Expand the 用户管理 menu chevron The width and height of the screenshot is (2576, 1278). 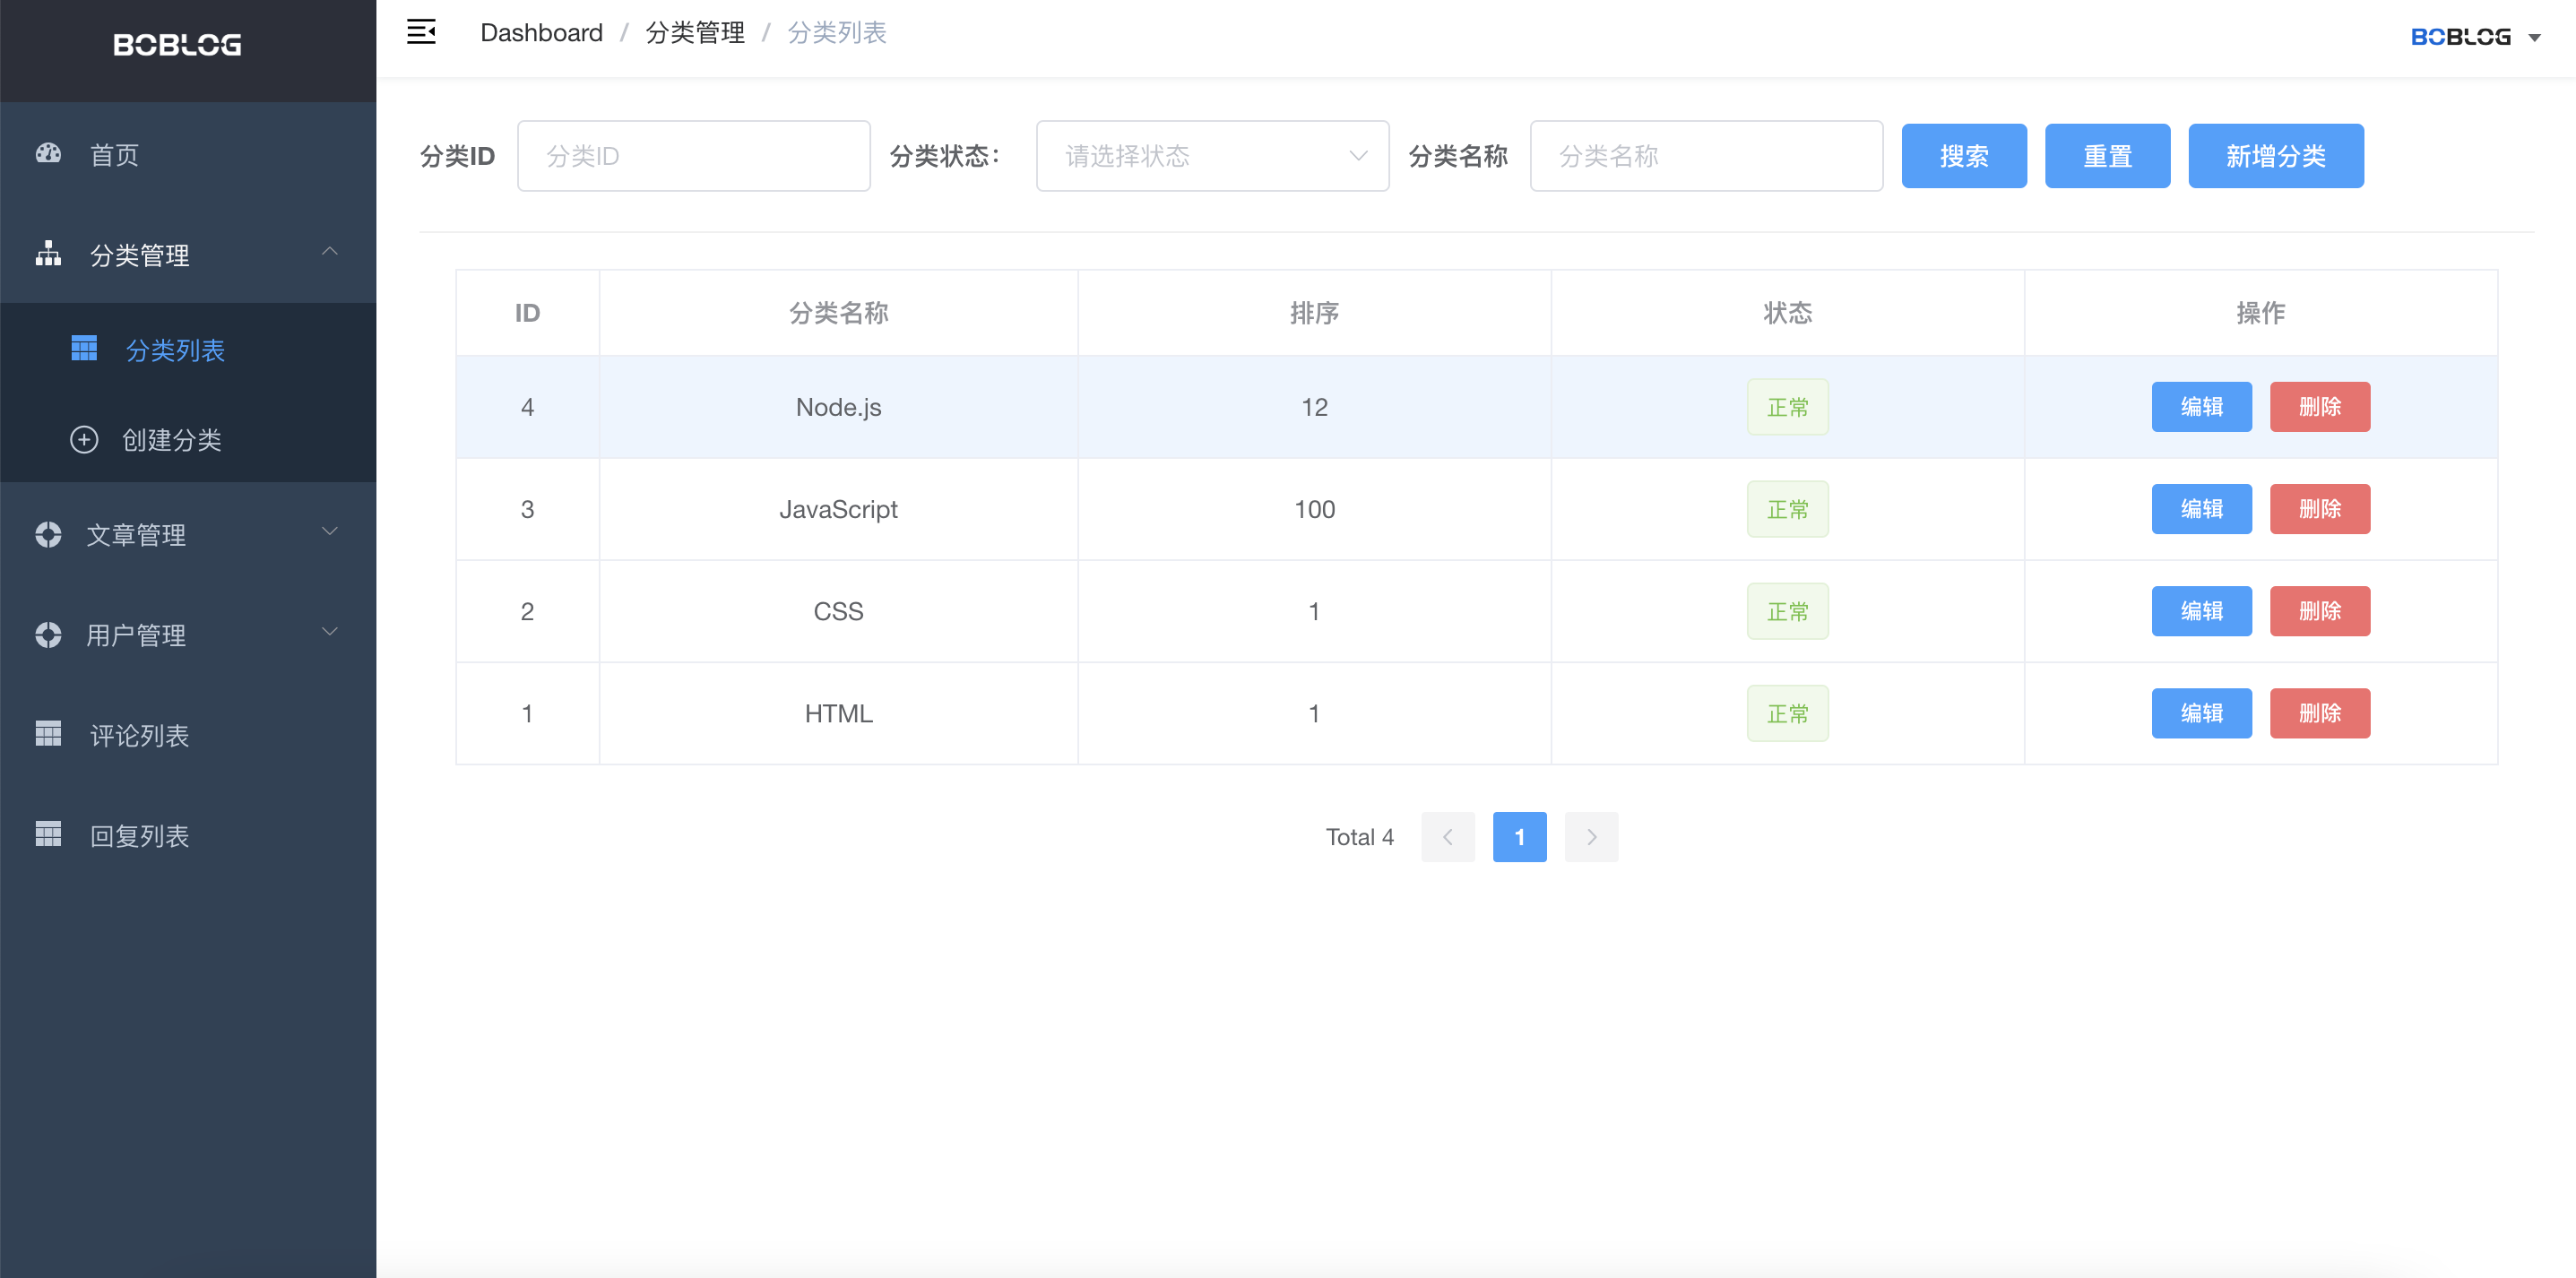pos(329,632)
